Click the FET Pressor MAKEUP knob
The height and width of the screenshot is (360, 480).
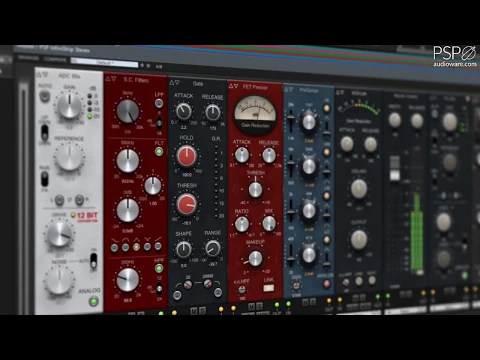255,258
